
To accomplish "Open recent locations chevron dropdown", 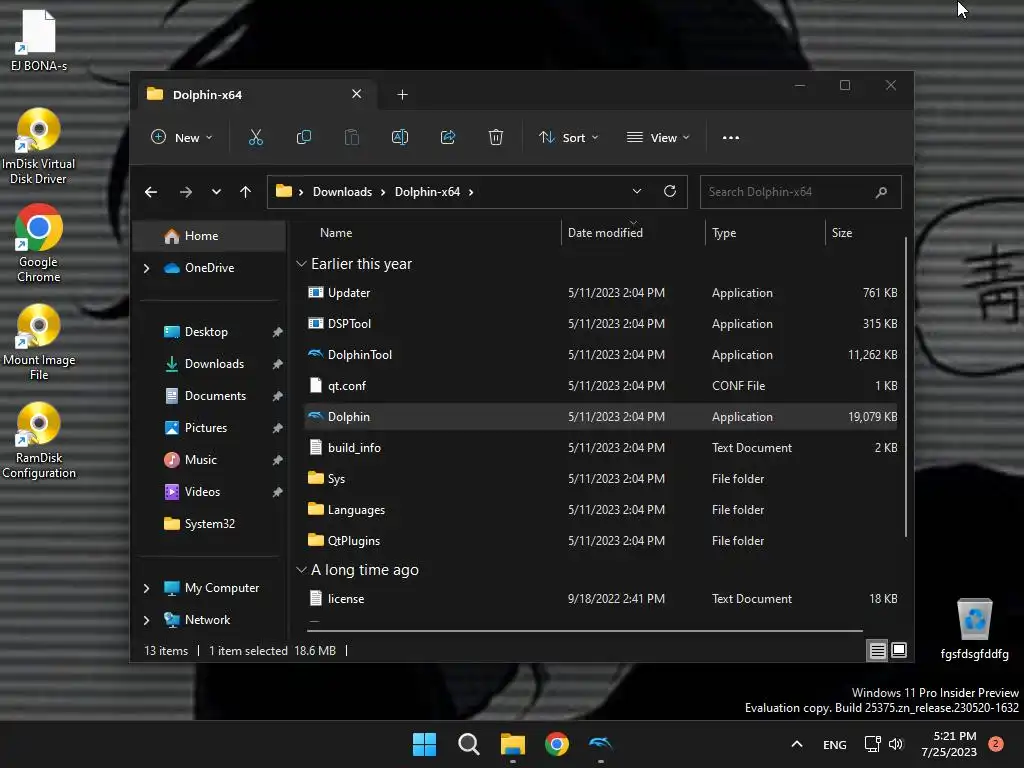I will pyautogui.click(x=216, y=192).
